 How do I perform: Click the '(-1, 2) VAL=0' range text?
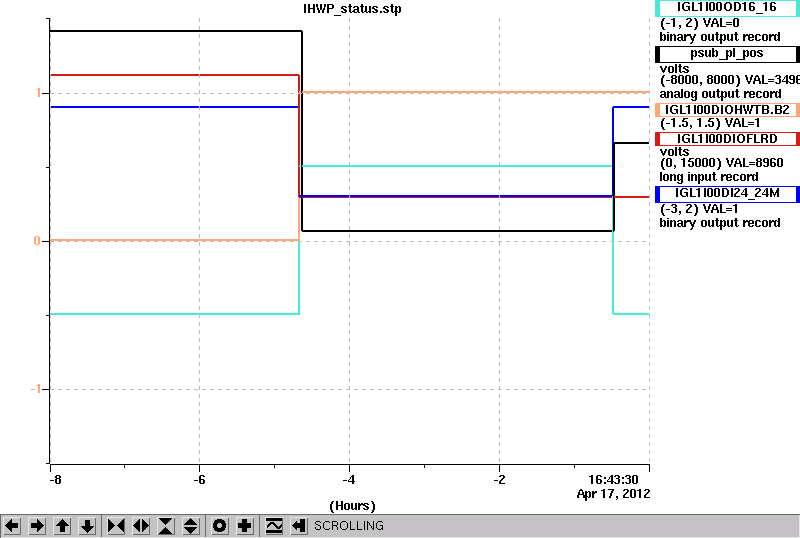tap(699, 23)
